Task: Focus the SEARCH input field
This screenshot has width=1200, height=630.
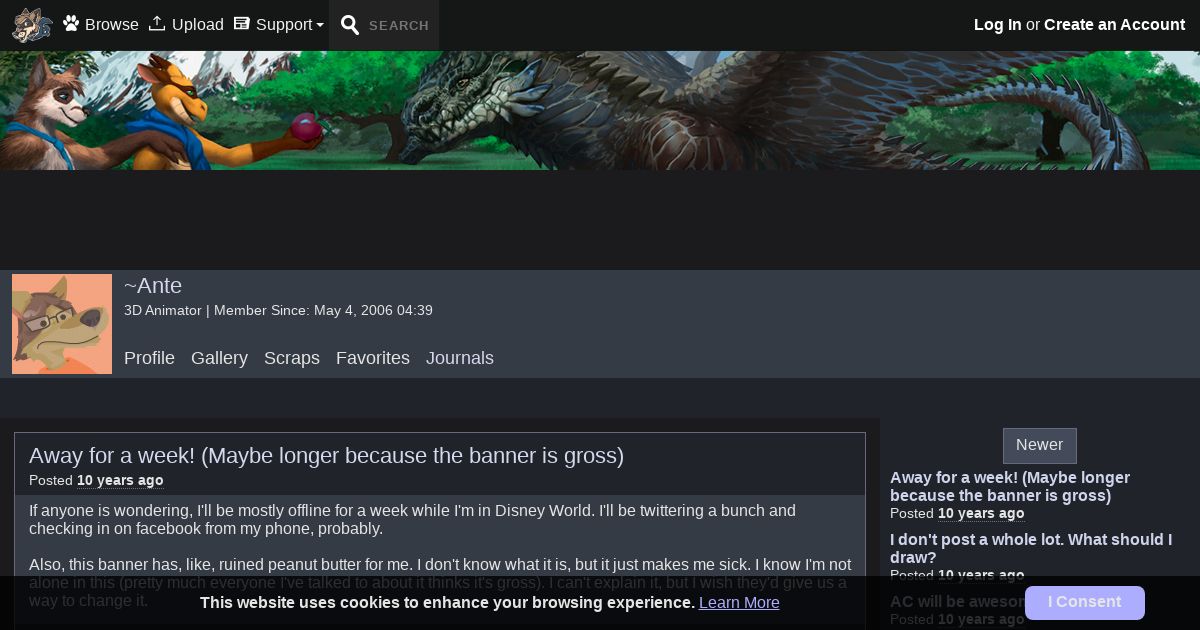Action: pos(399,25)
